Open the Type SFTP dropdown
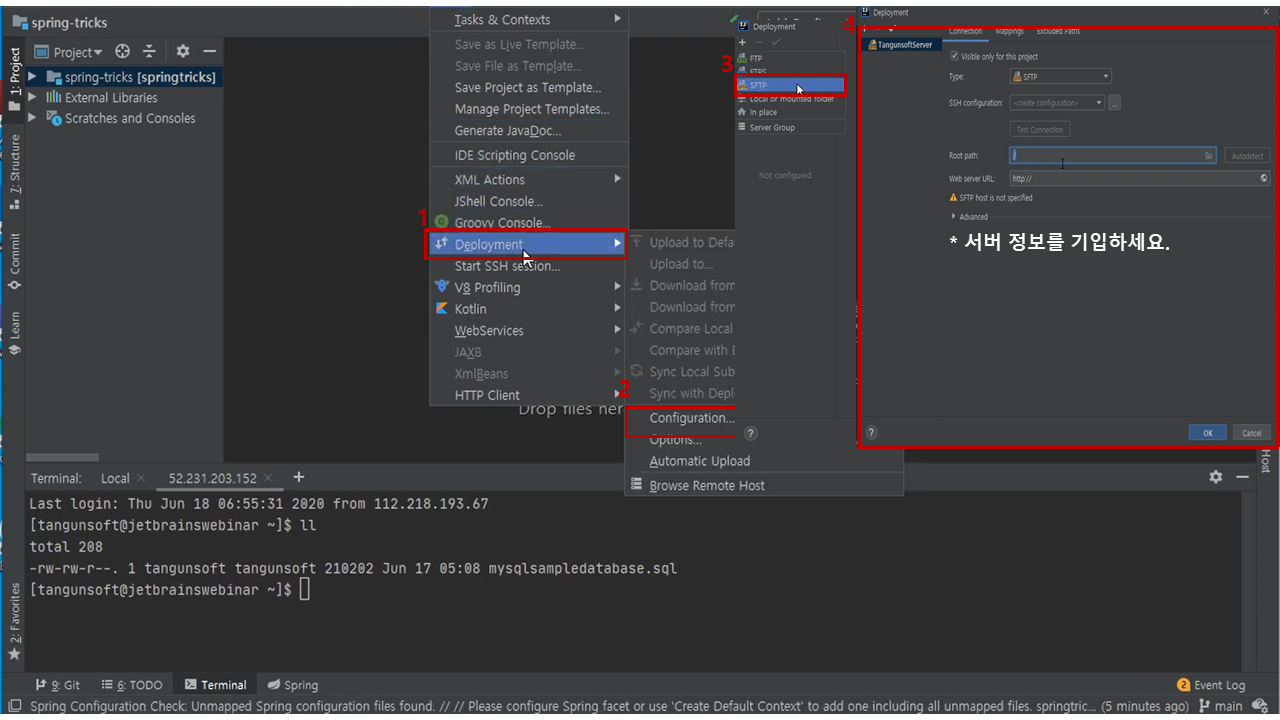 pyautogui.click(x=1060, y=76)
